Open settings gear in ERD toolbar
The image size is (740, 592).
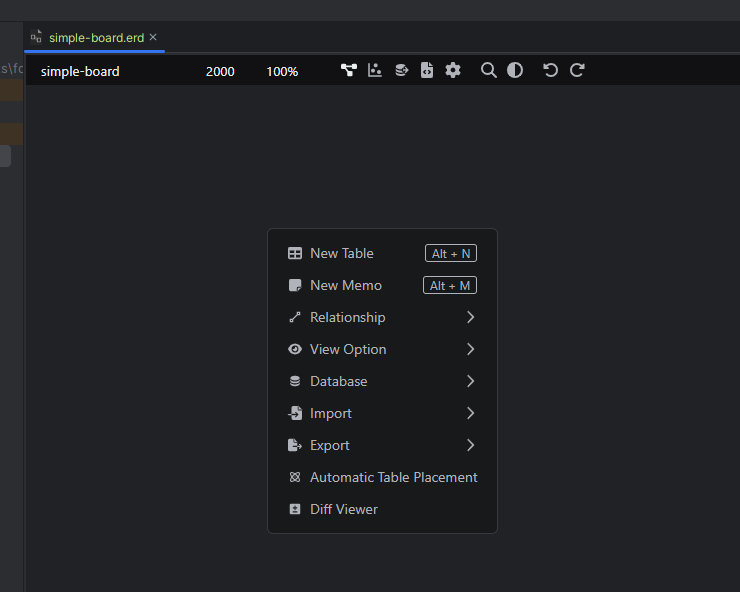point(453,70)
